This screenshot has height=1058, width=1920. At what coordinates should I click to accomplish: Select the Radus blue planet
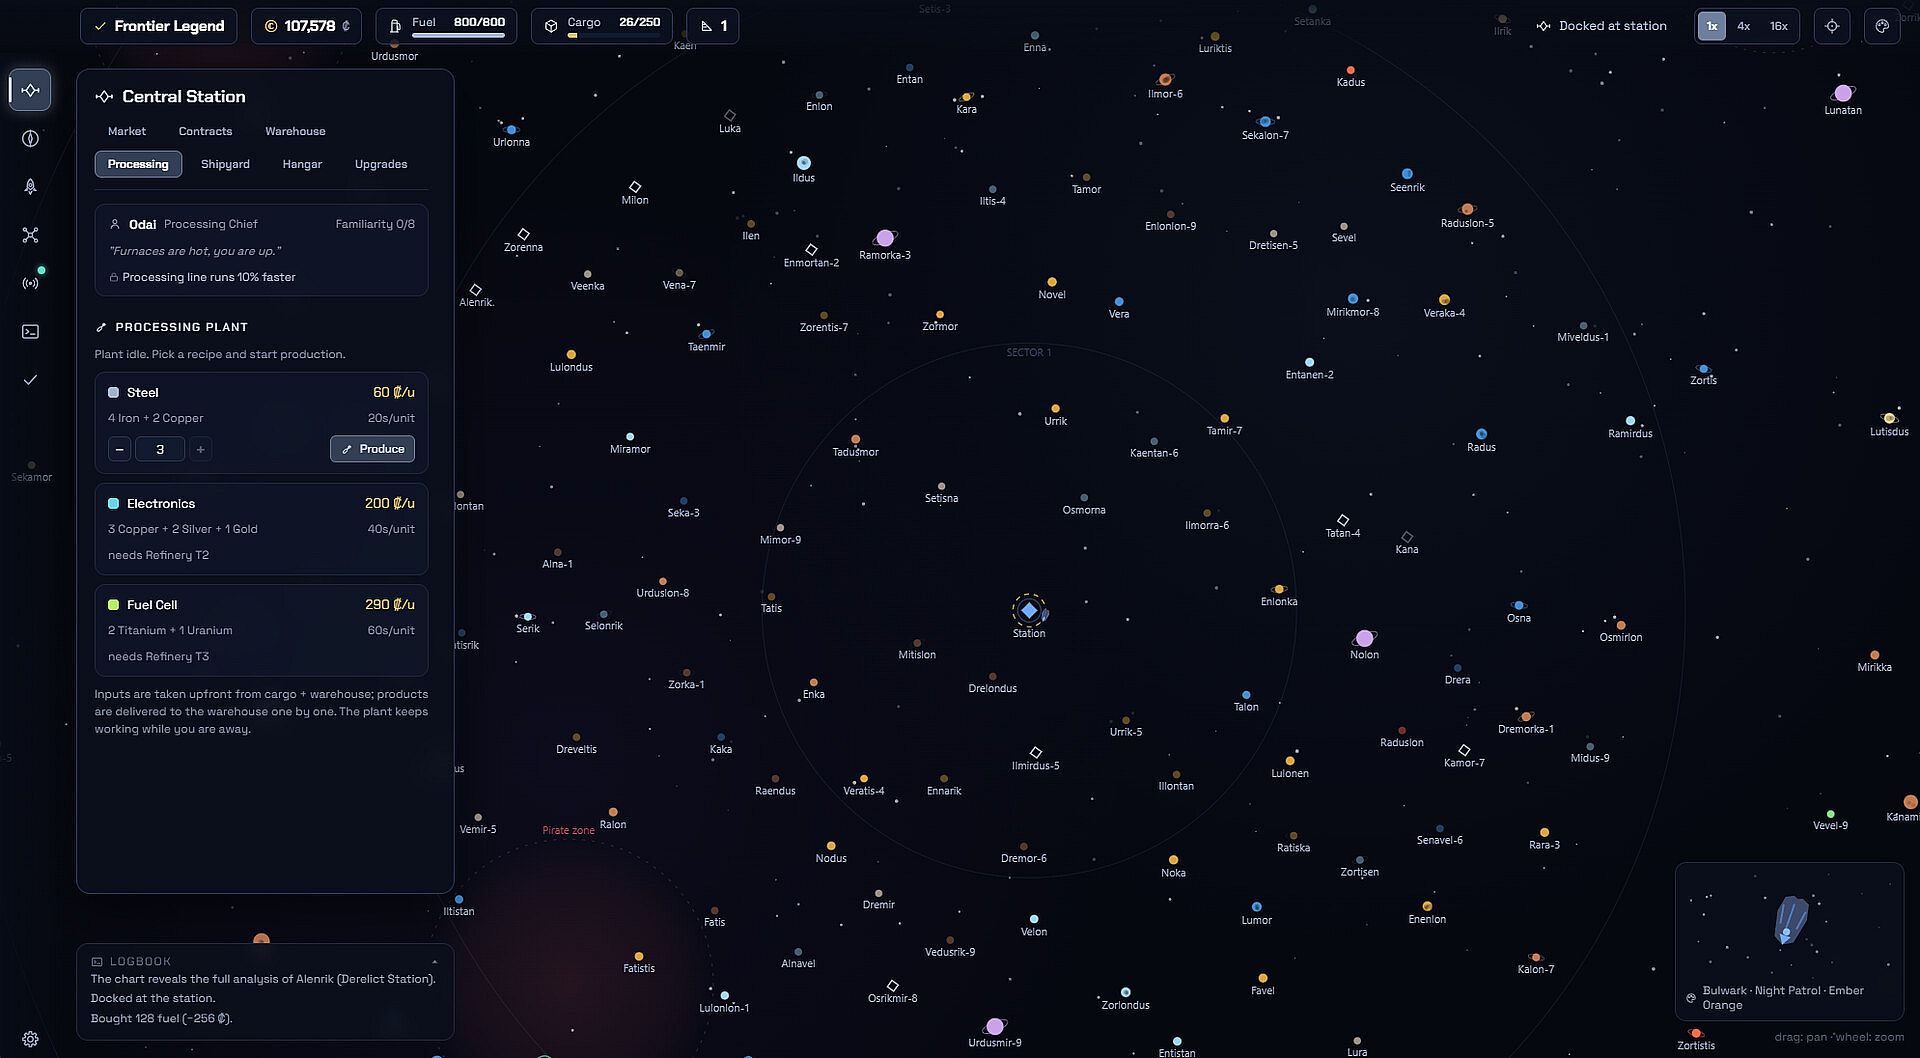click(1481, 434)
